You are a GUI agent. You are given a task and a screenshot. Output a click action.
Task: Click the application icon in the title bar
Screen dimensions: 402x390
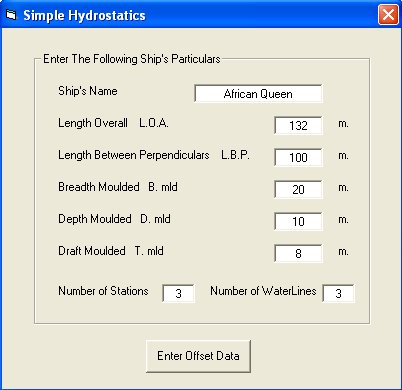point(11,15)
